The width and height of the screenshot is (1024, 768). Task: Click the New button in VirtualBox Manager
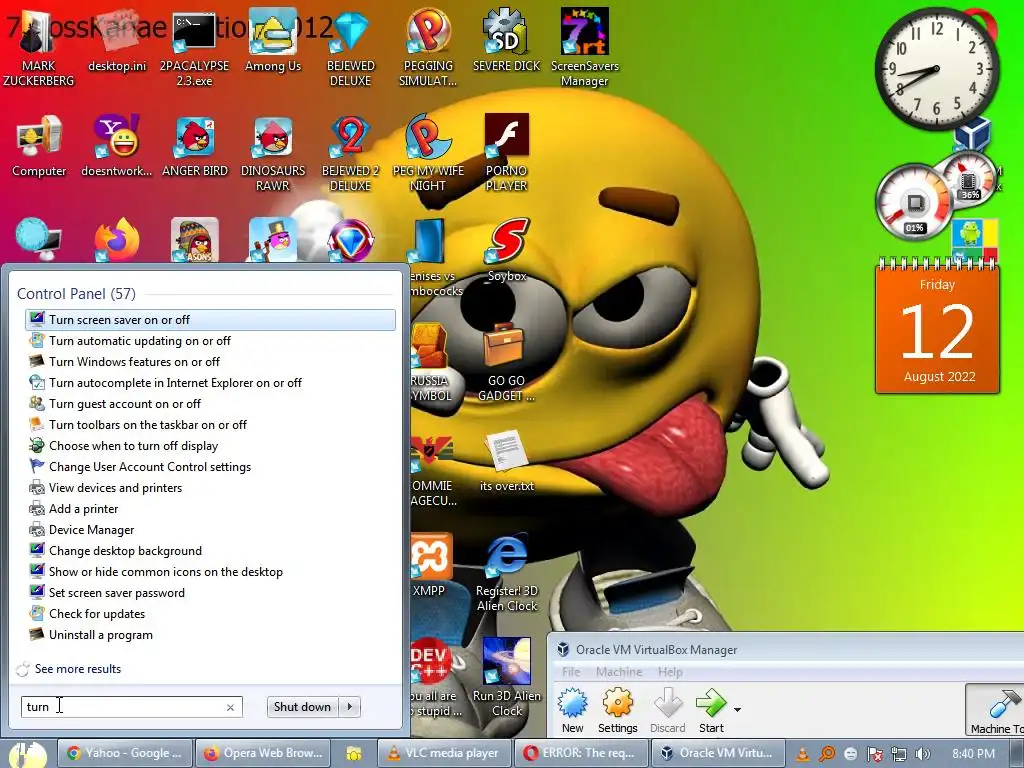pos(573,711)
